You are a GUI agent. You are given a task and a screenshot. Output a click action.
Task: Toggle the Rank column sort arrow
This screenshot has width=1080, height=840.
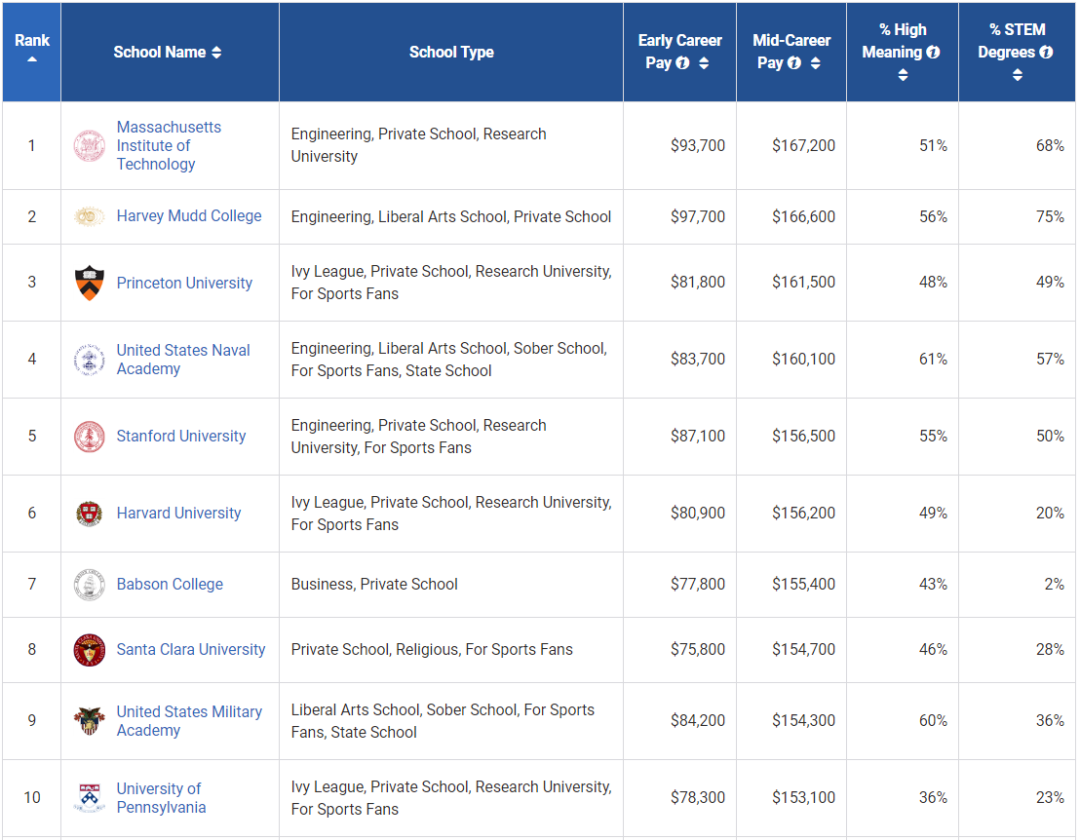(32, 60)
